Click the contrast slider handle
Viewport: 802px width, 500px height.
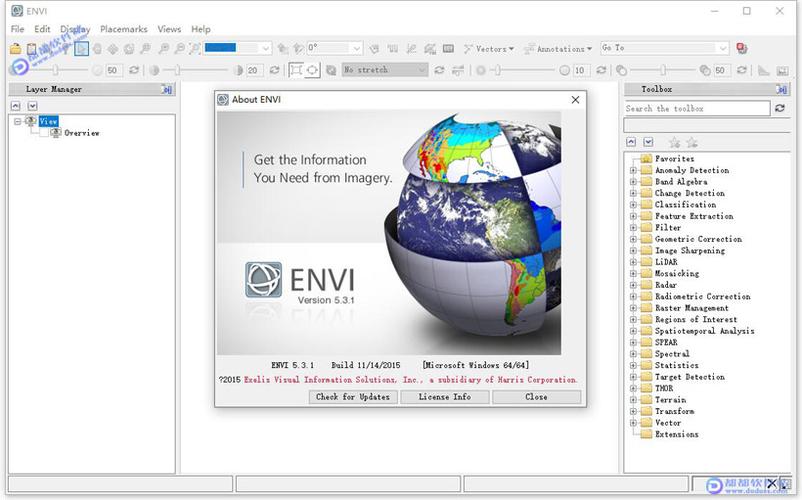(178, 70)
